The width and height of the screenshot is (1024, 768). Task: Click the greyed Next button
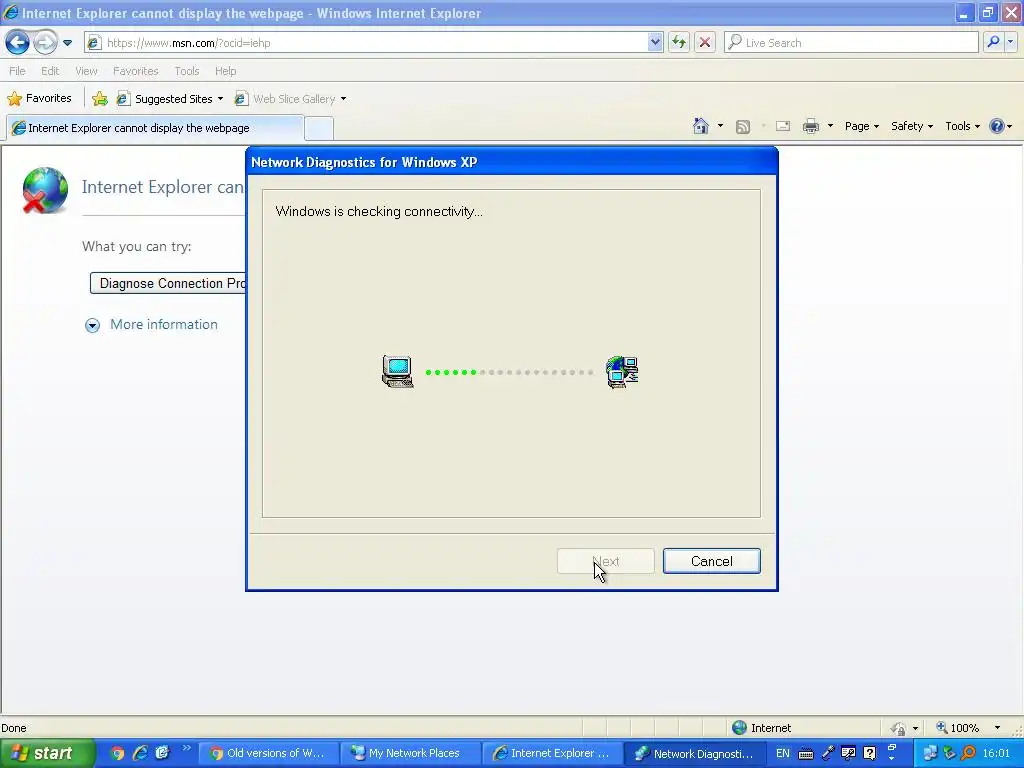(605, 561)
